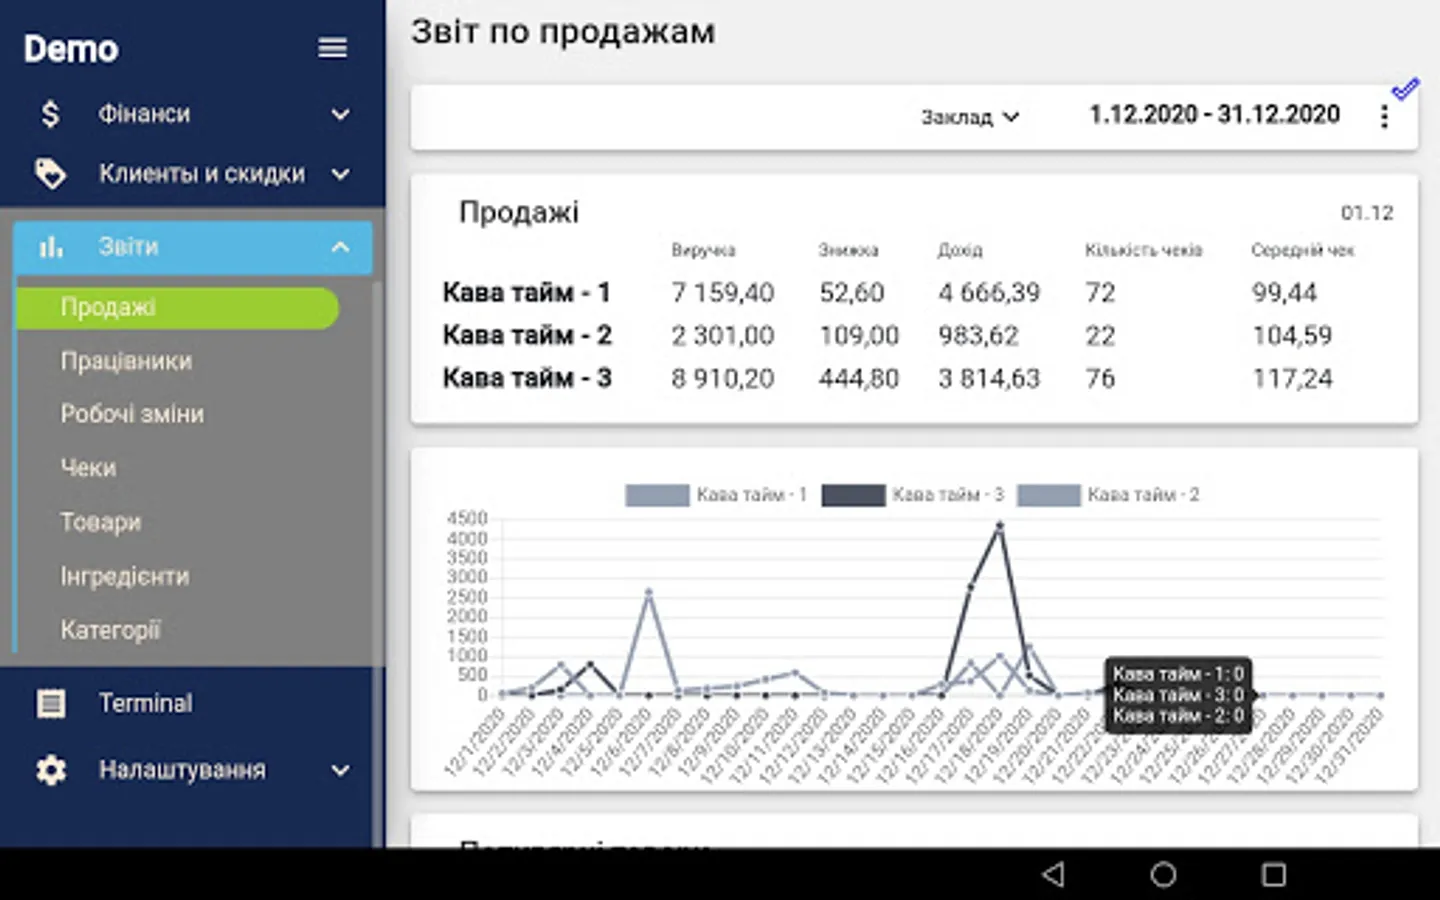Click the tag icon for Клиенты и скидки
Viewport: 1440px width, 900px height.
(50, 174)
